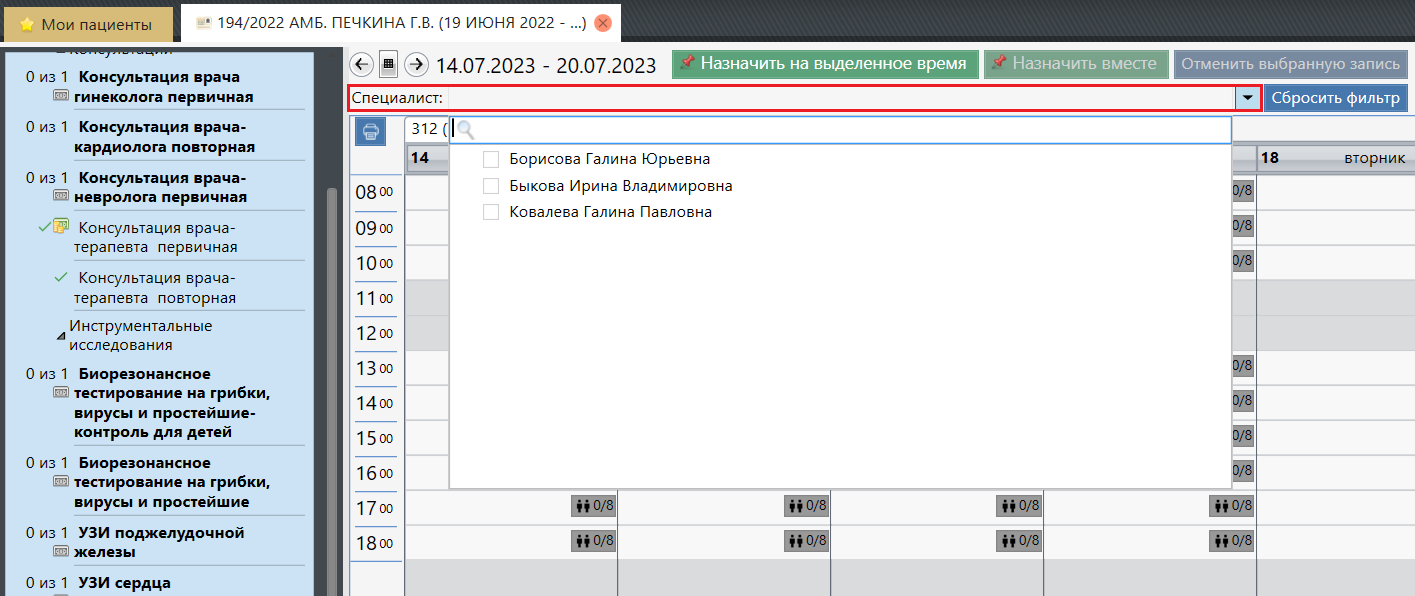This screenshot has width=1415, height=596.
Task: Collapse the Инструментальные исследования group
Action: (x=61, y=335)
